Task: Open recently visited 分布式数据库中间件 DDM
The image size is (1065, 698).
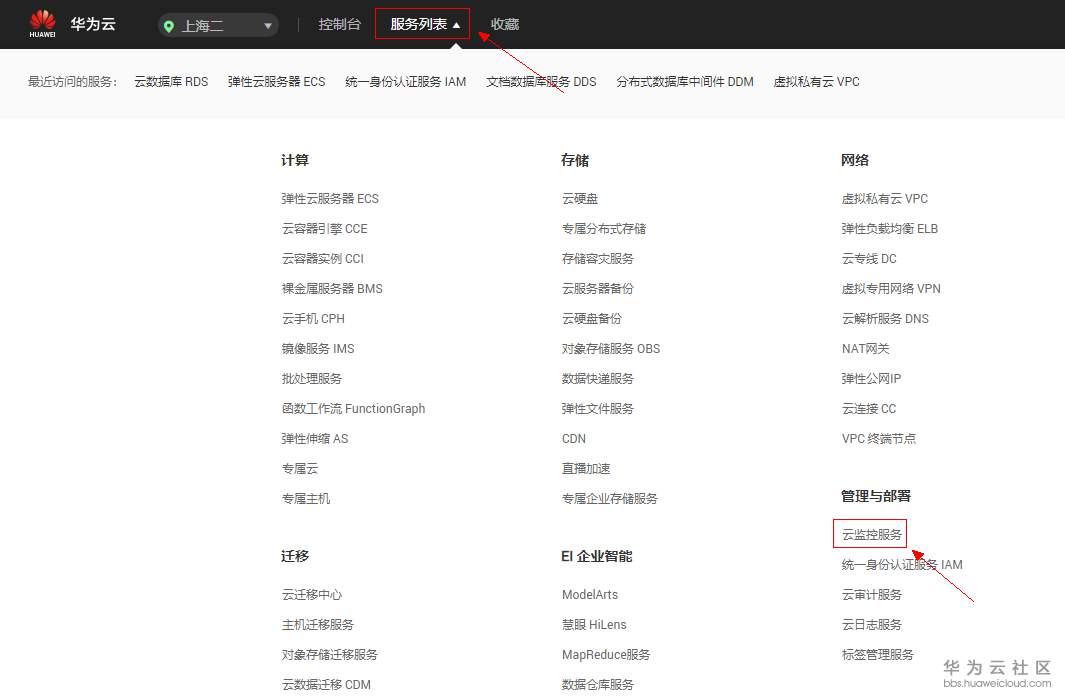Action: tap(685, 81)
